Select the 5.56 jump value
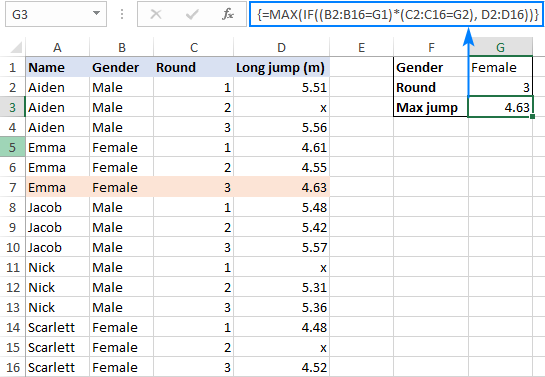The image size is (545, 377). coord(281,127)
